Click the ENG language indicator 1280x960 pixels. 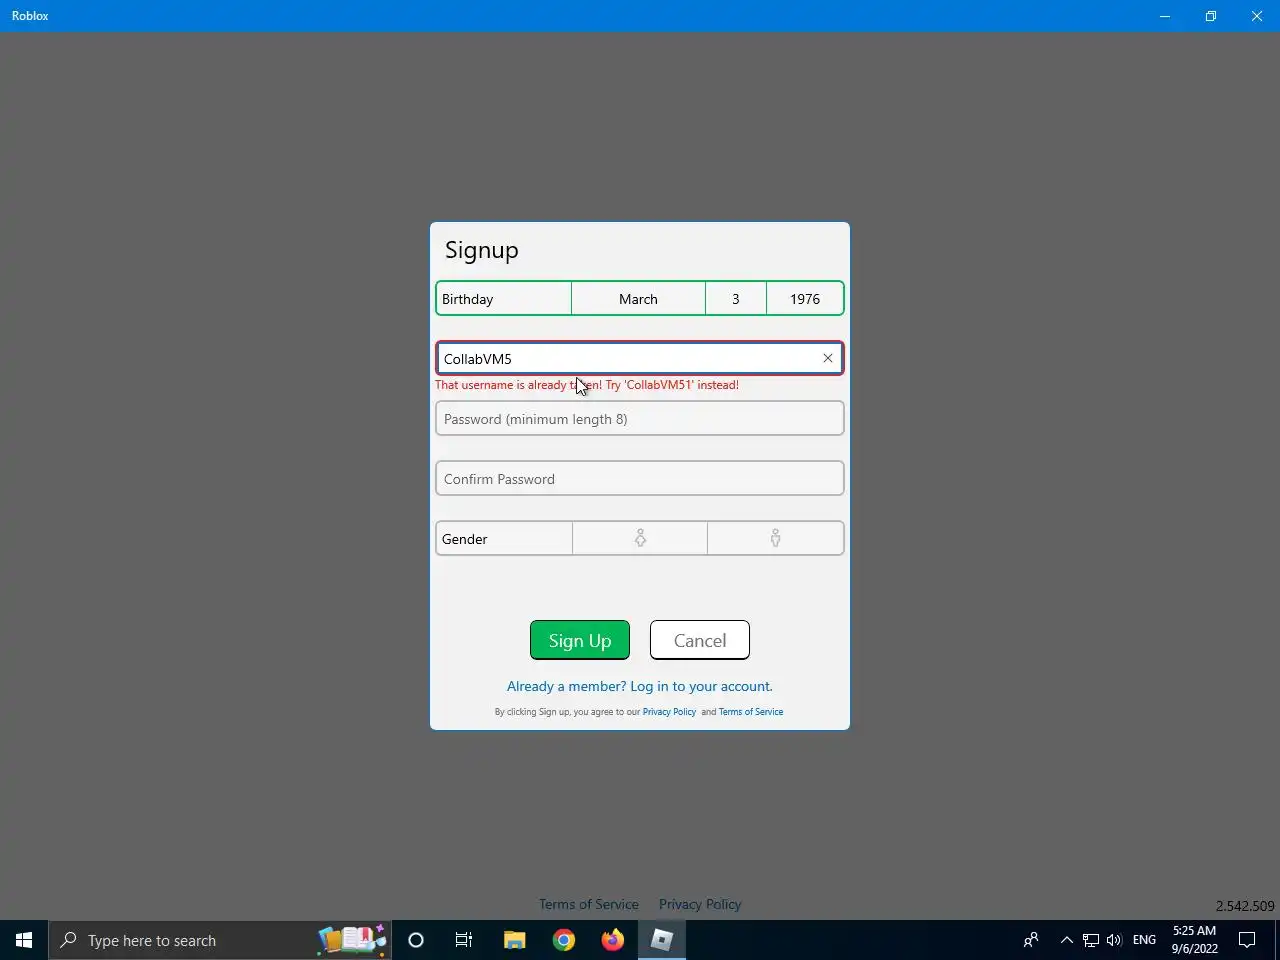coord(1144,940)
